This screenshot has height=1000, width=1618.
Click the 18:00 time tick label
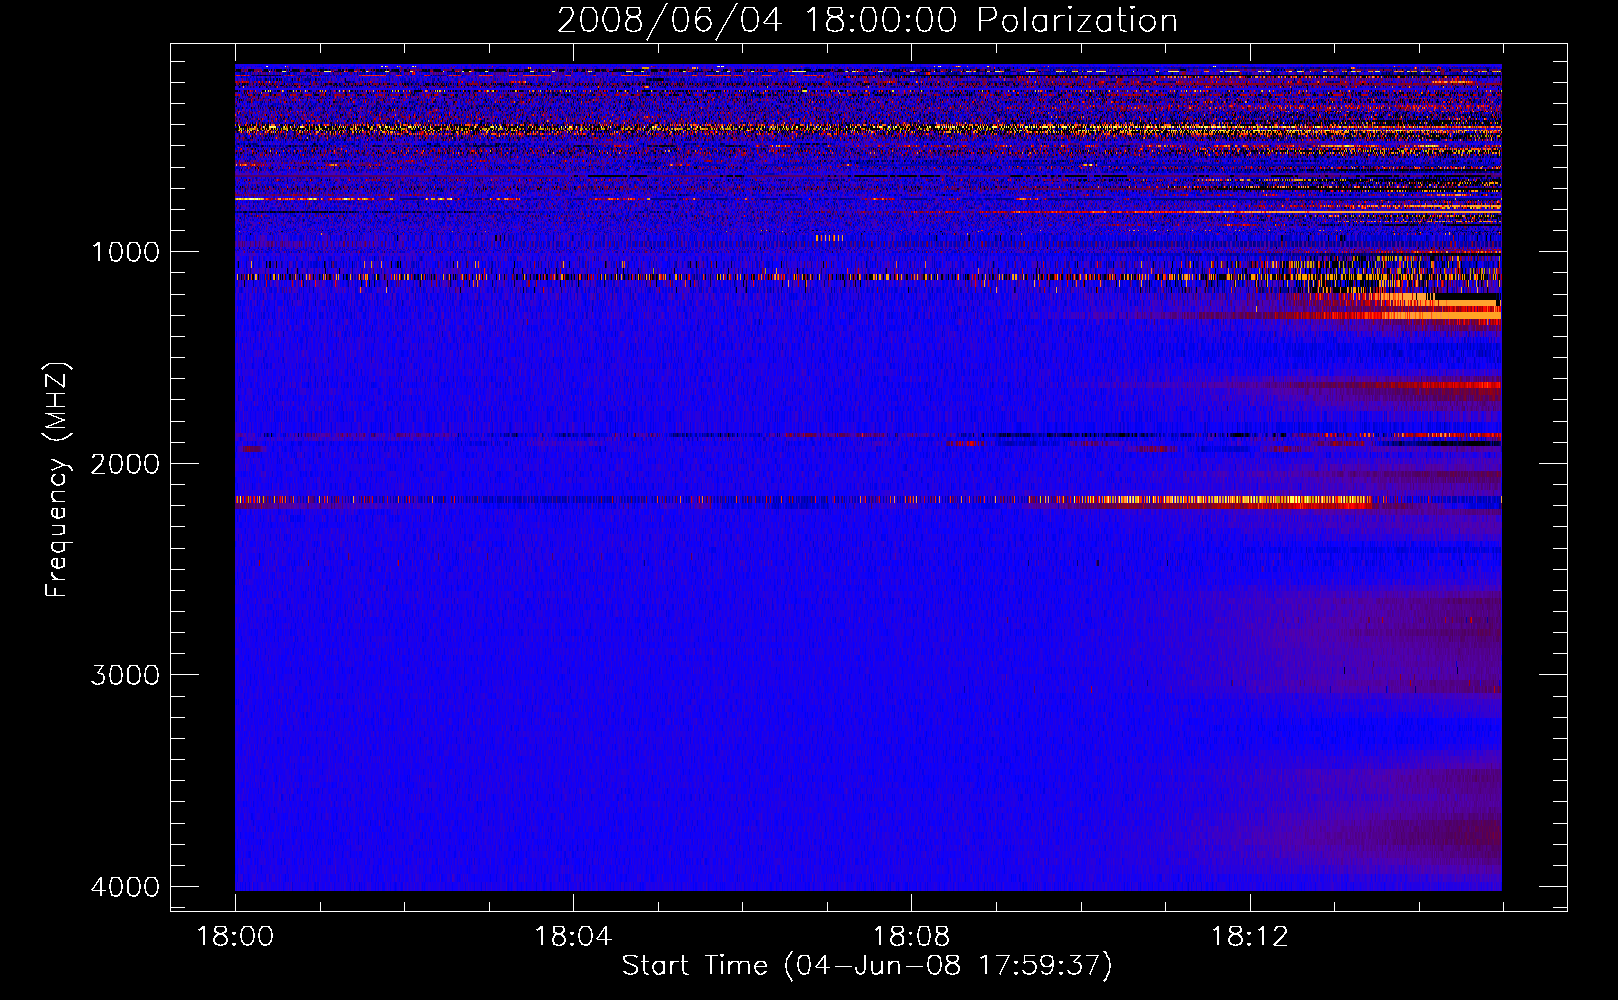[x=235, y=937]
